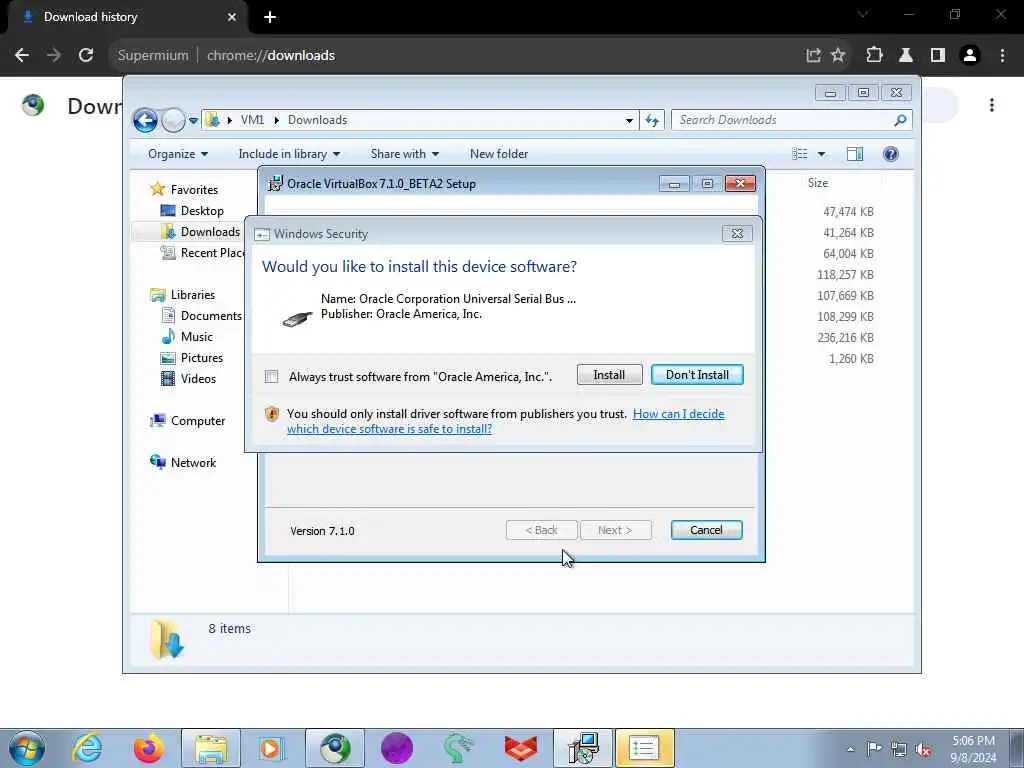Select Network in the navigation pane
The width and height of the screenshot is (1024, 768).
point(193,463)
